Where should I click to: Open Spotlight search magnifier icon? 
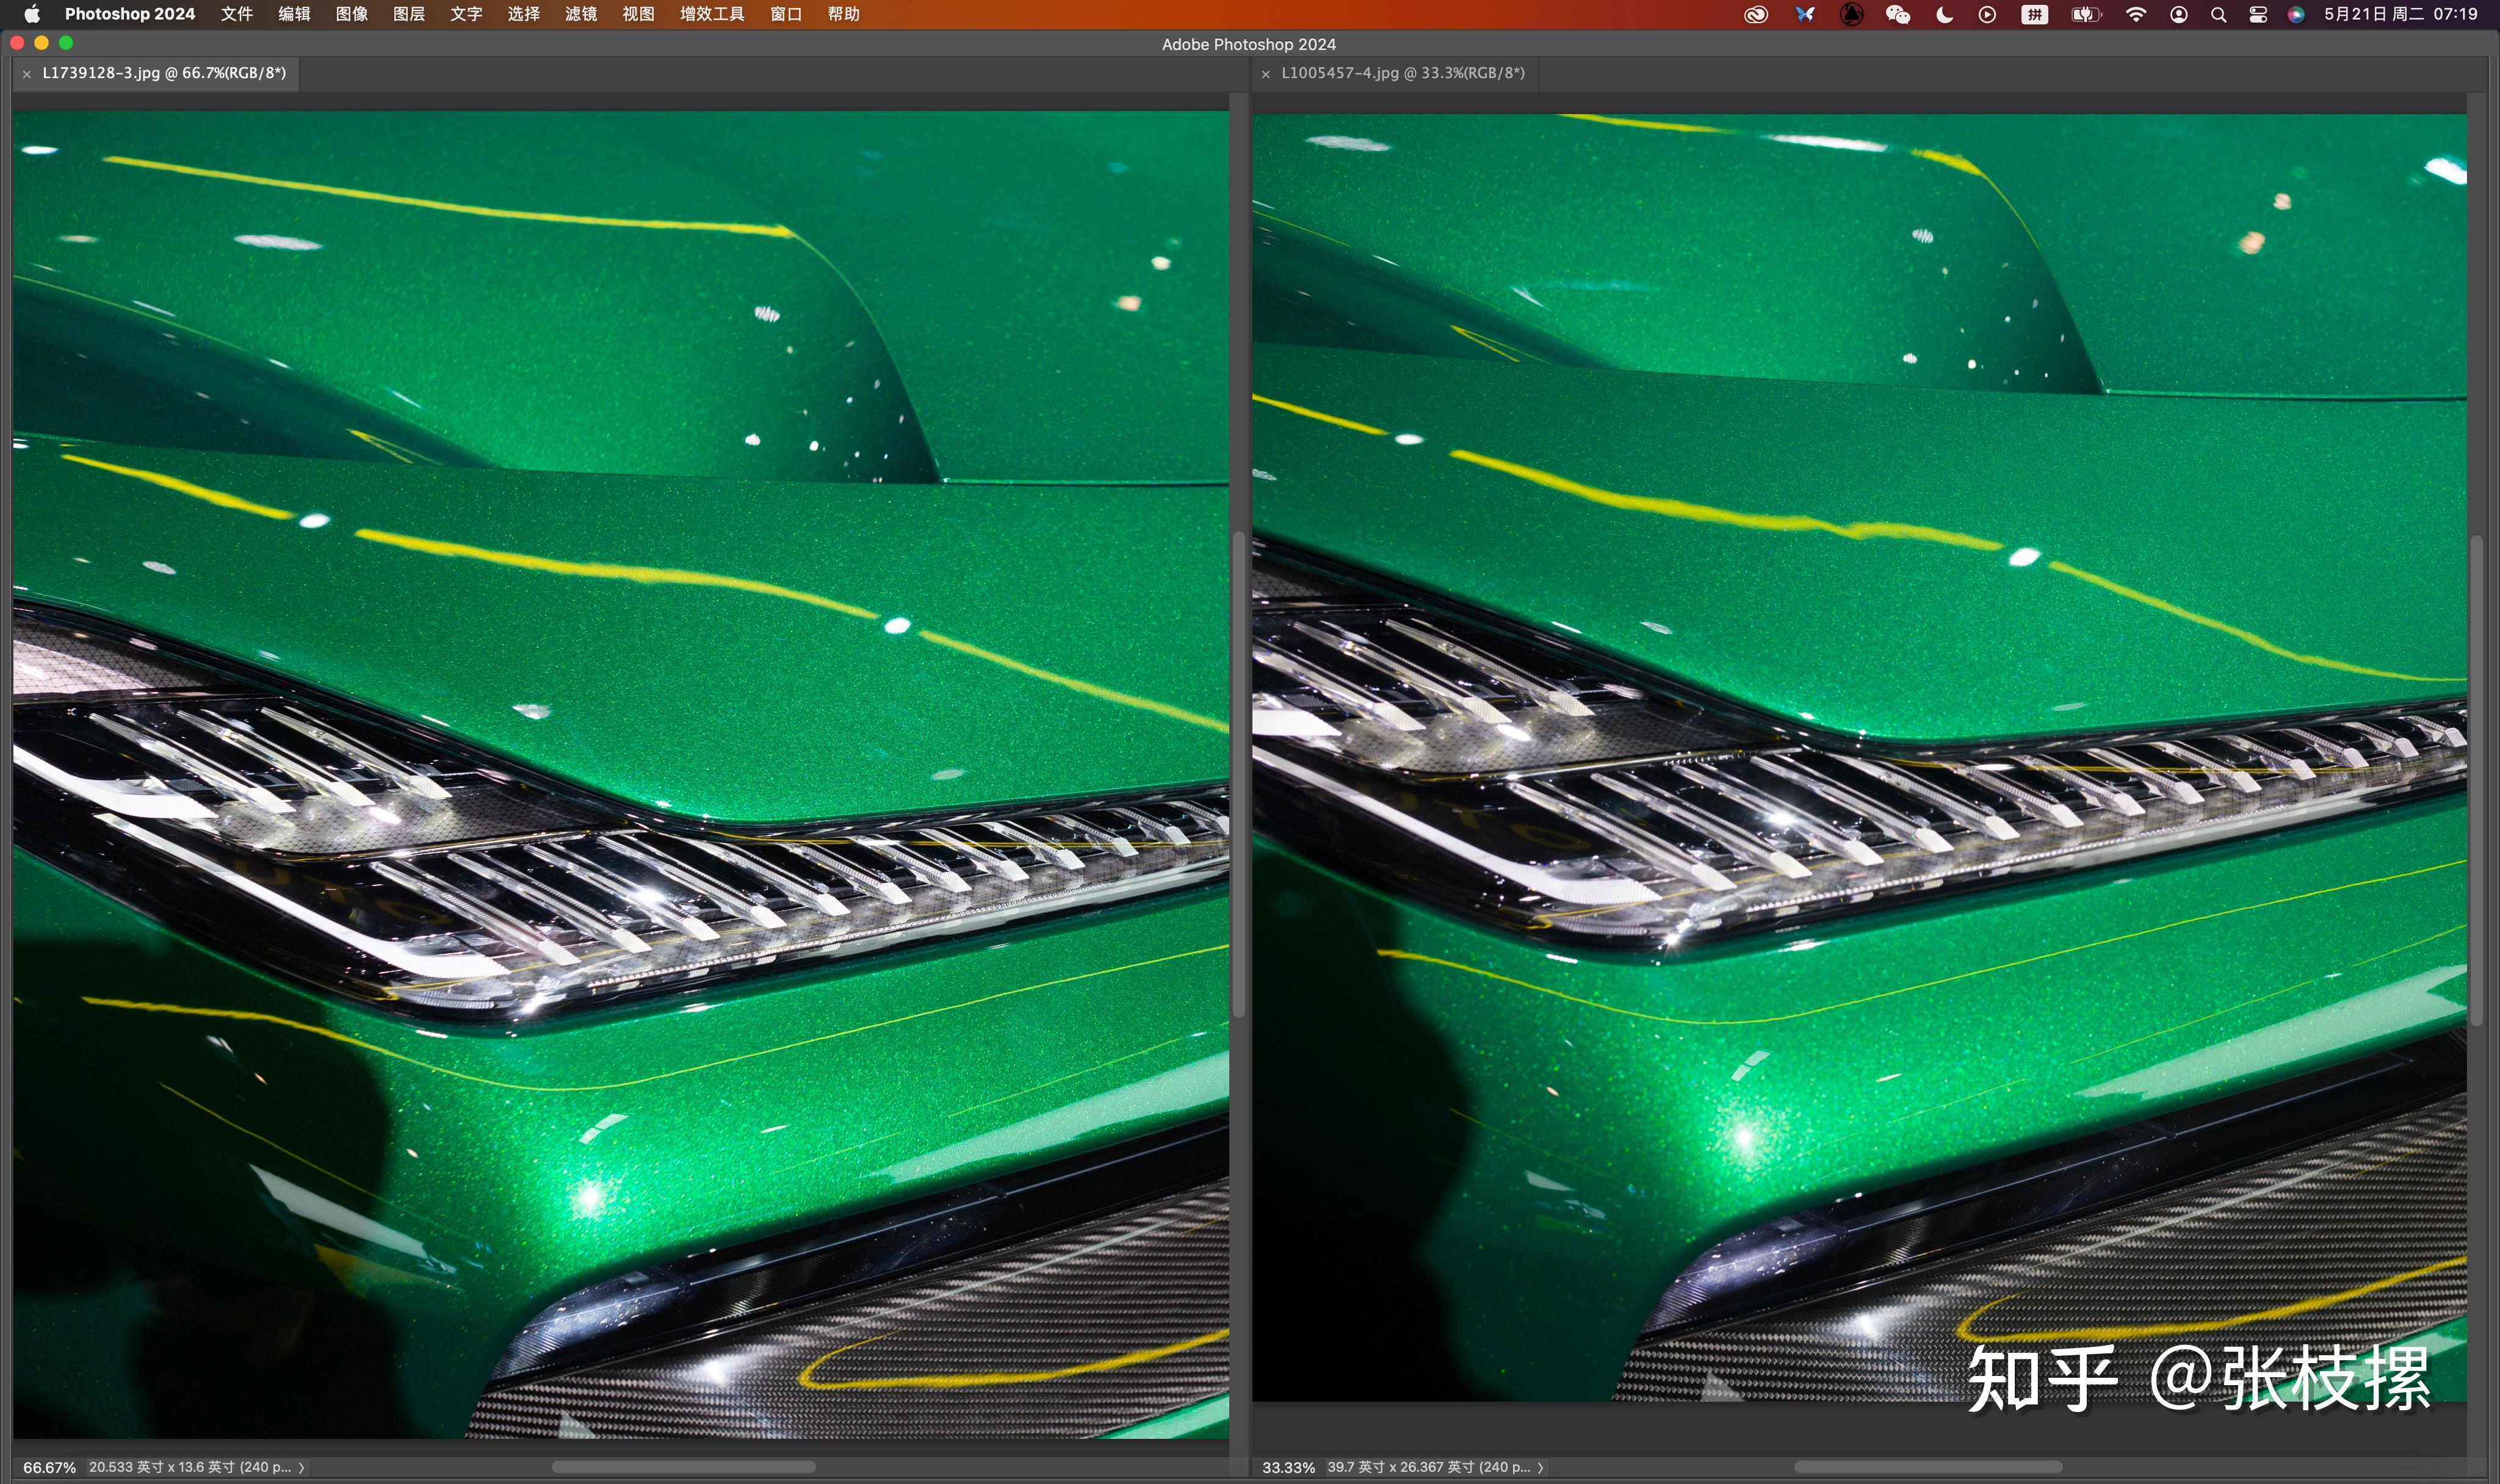pyautogui.click(x=2218, y=14)
